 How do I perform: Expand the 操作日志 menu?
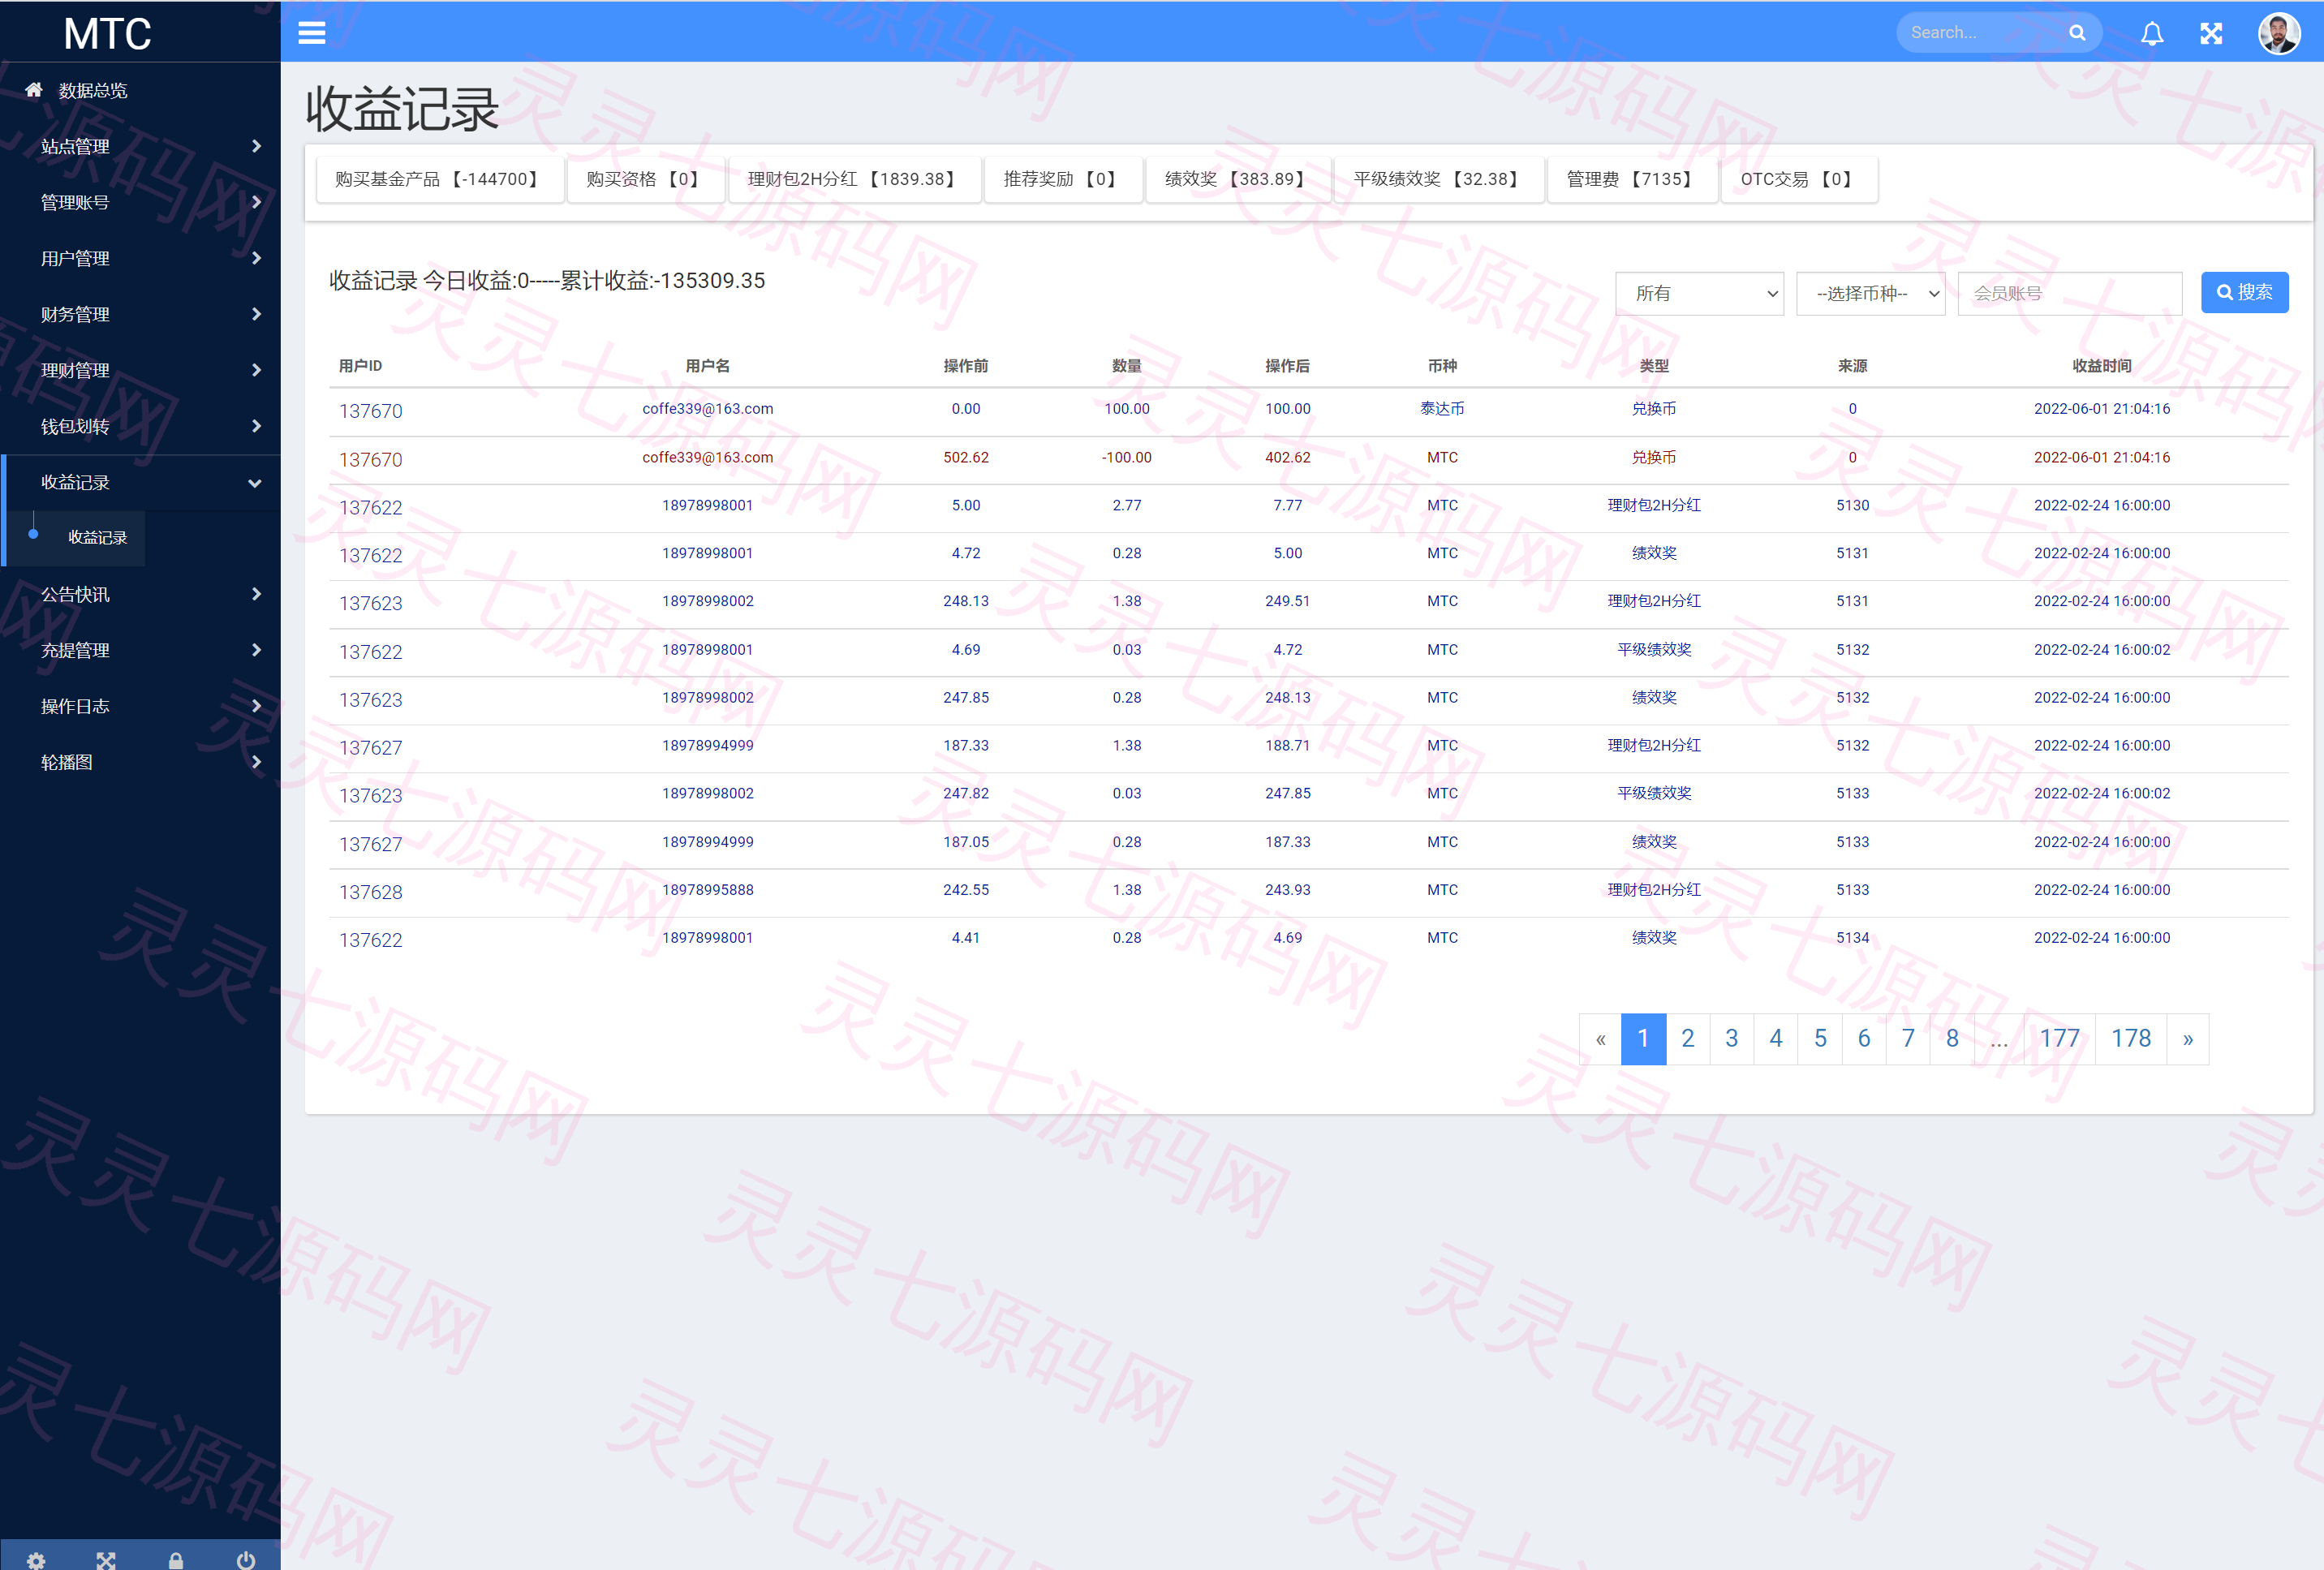pos(140,706)
